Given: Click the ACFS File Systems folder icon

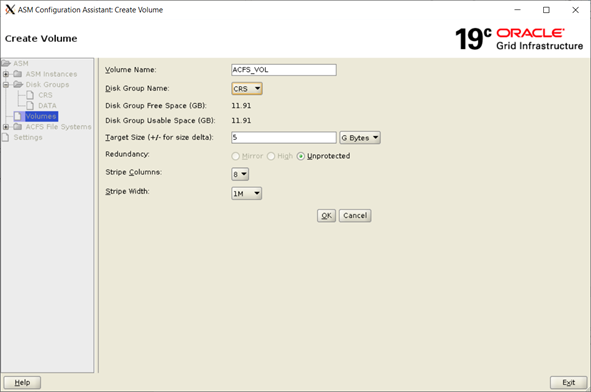Looking at the screenshot, I should coord(18,127).
